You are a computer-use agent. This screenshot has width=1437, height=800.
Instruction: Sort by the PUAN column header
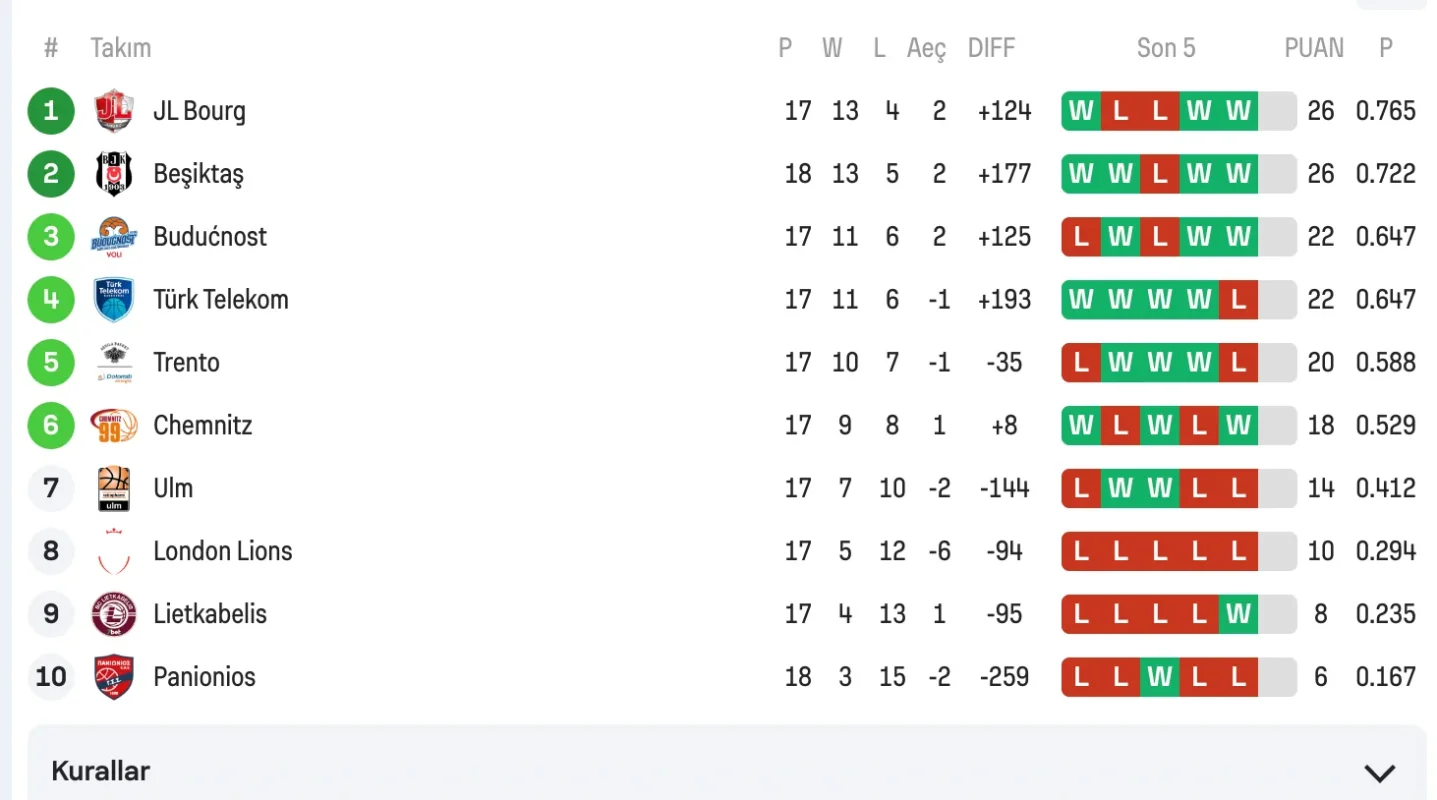coord(1313,48)
